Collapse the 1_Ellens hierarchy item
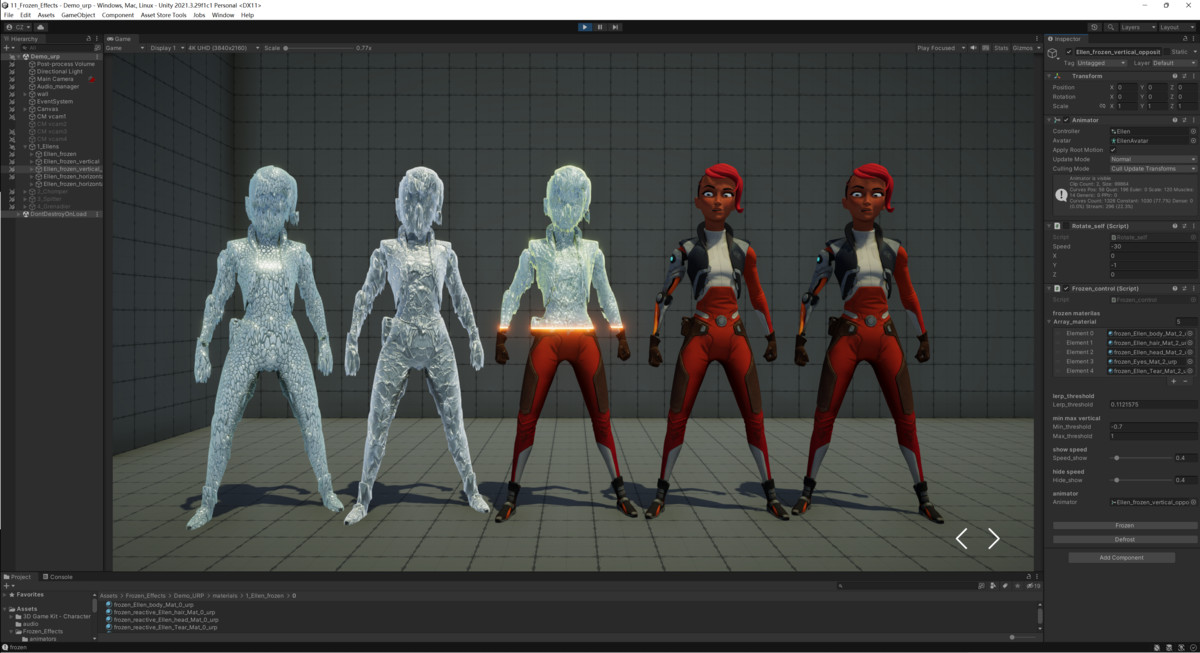The width and height of the screenshot is (1200, 653). pyautogui.click(x=25, y=146)
